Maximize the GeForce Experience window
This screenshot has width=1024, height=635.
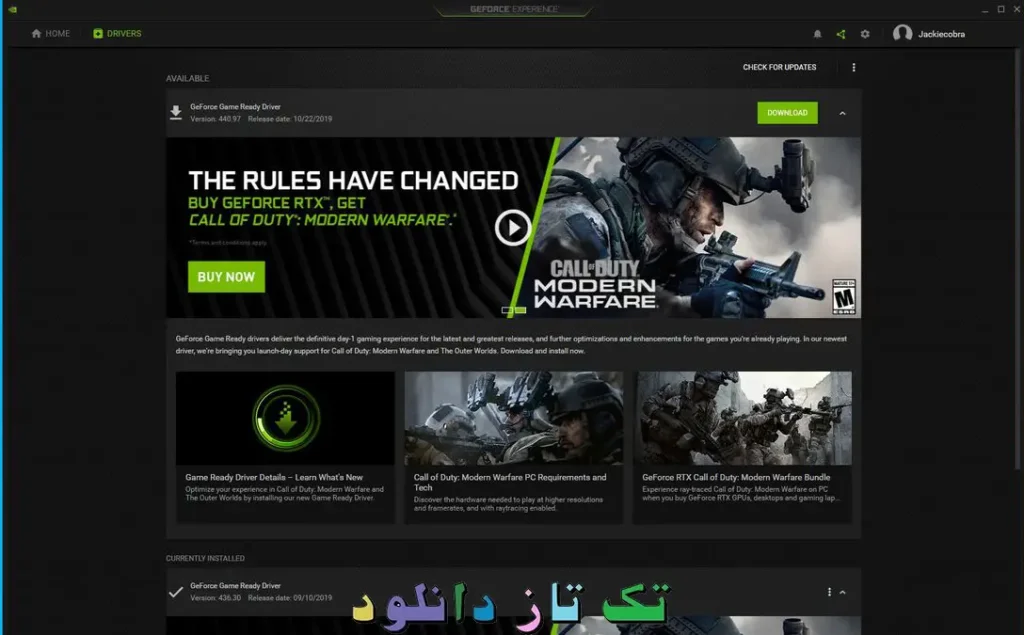pos(1001,9)
